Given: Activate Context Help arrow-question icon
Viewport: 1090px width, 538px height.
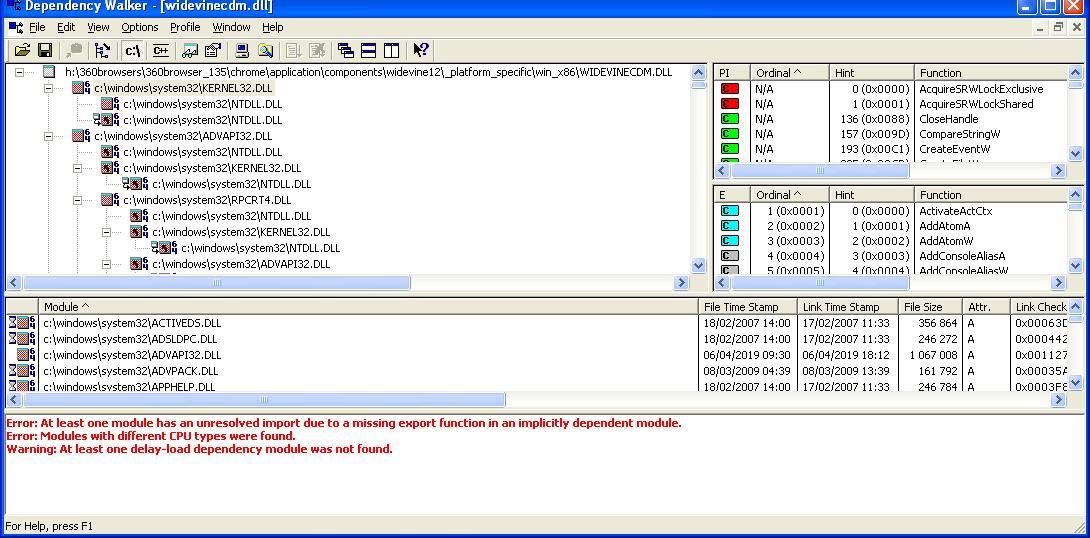Looking at the screenshot, I should coord(421,50).
